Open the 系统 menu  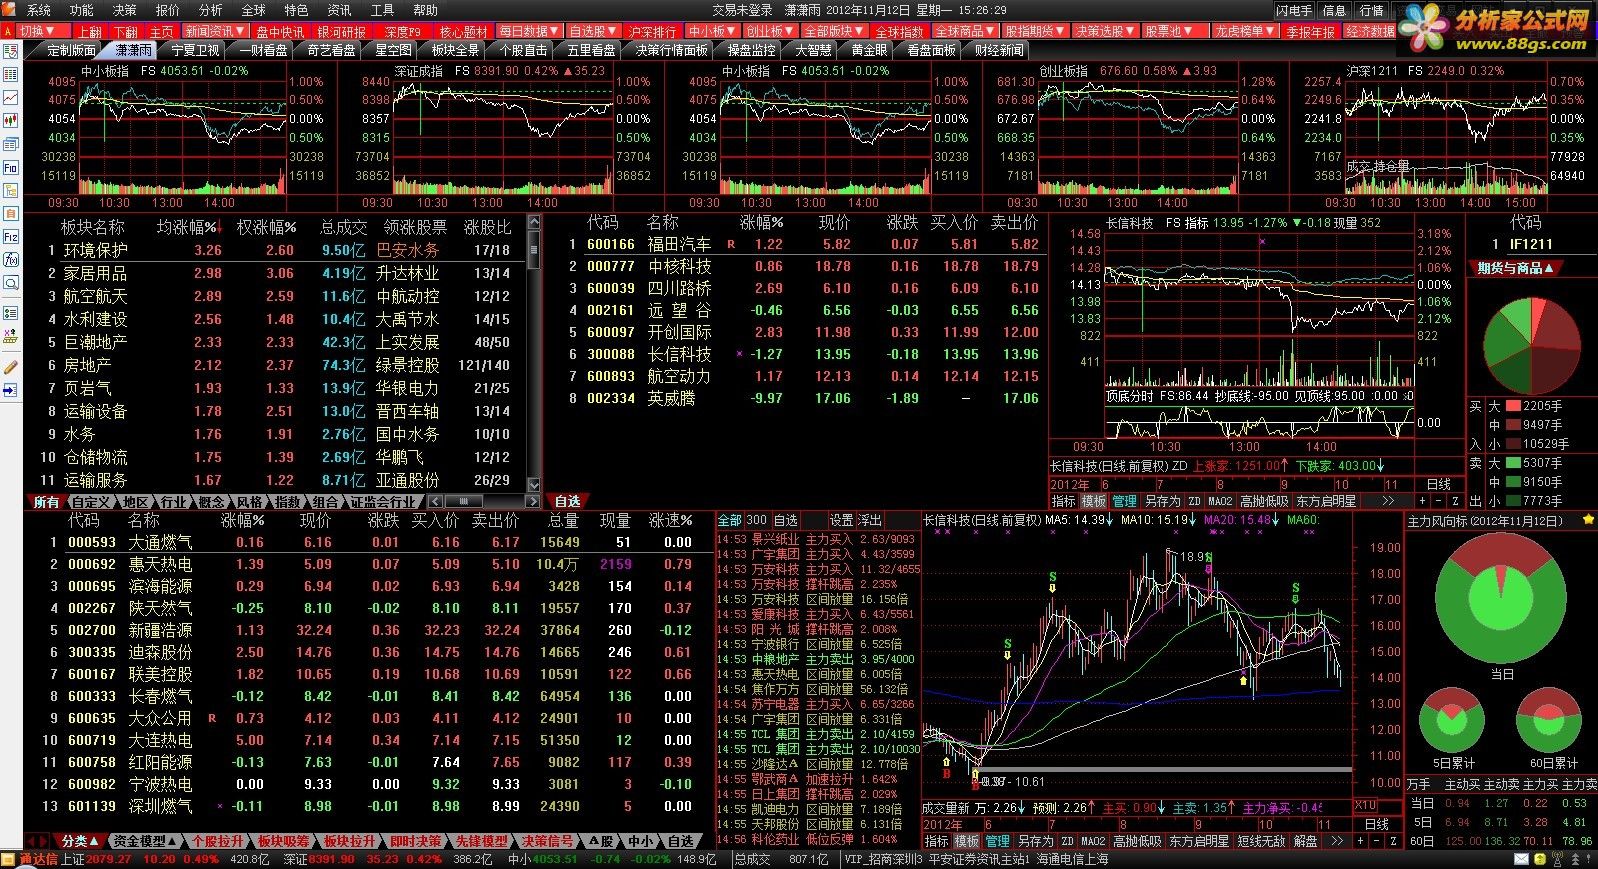39,10
